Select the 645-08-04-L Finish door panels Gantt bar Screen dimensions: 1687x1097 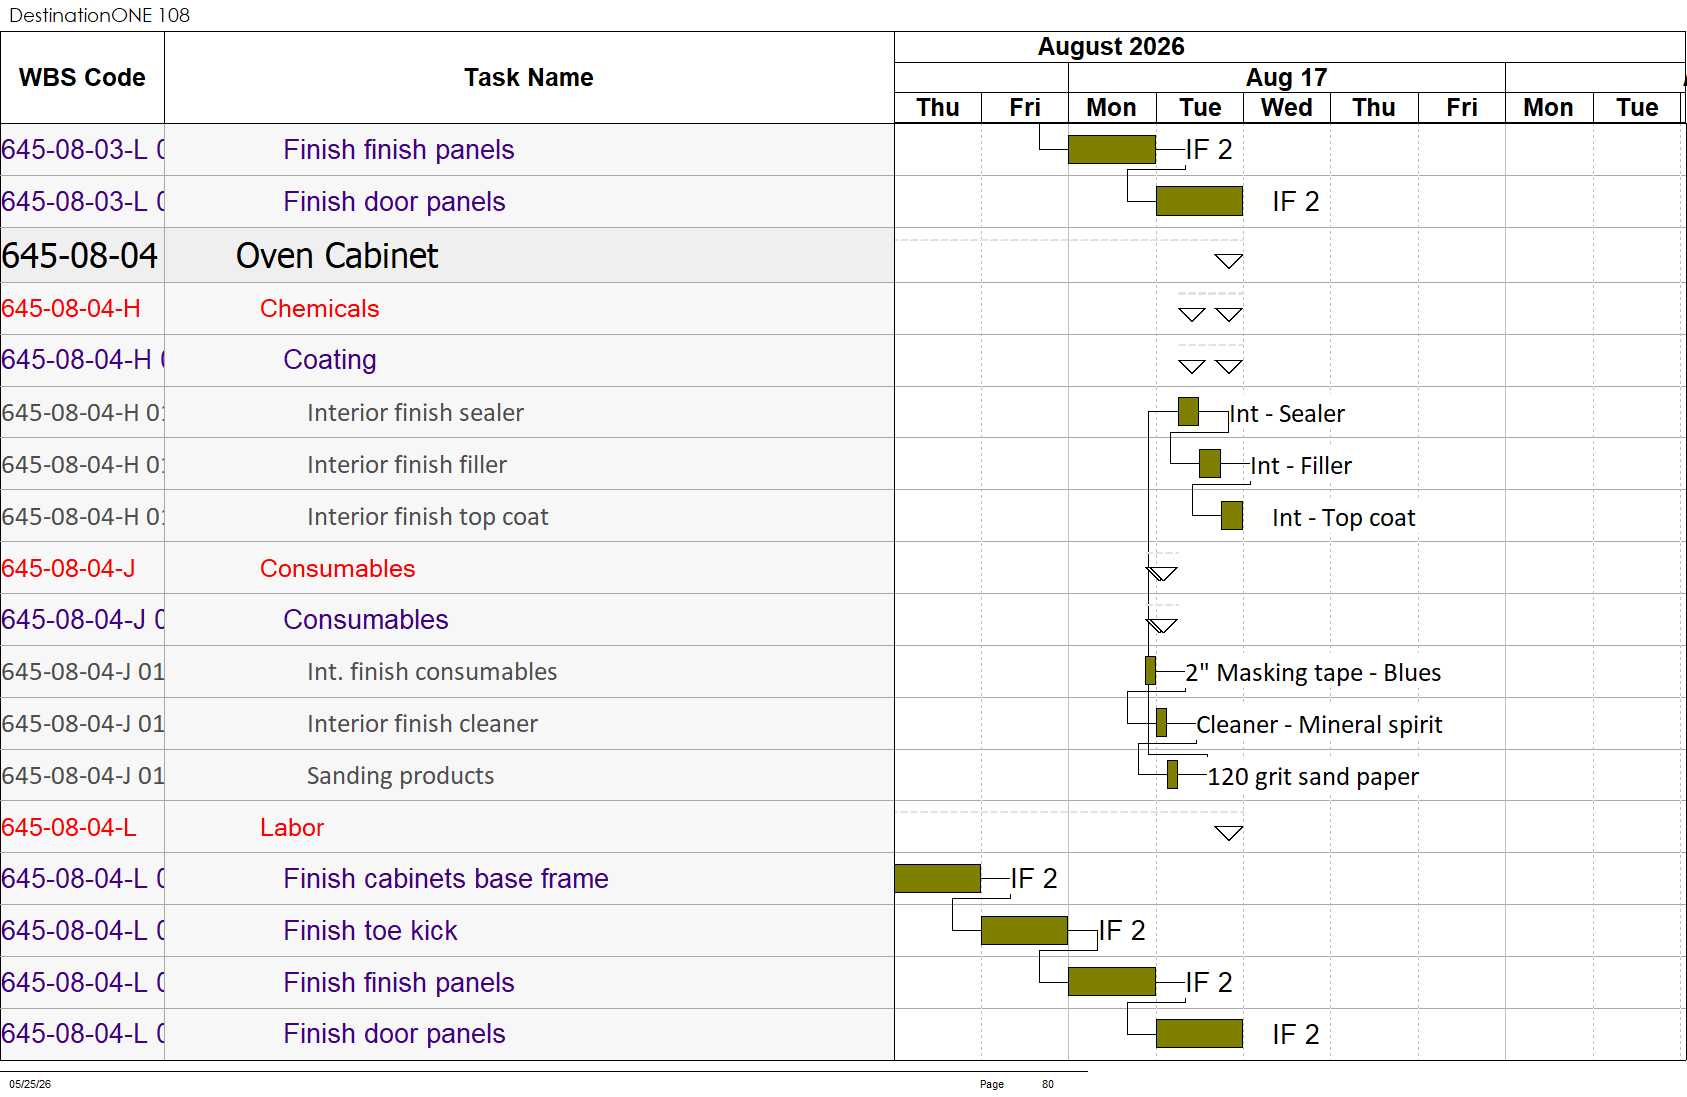click(1200, 1034)
